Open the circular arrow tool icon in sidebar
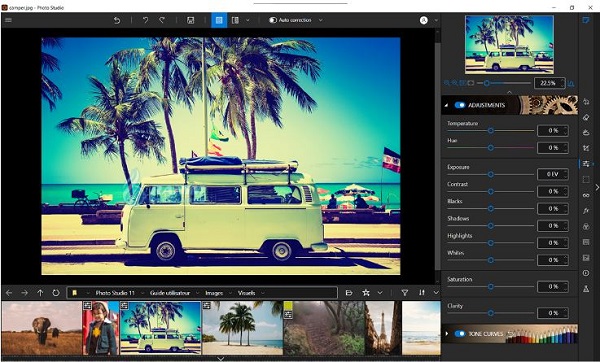Viewport: 600px width, 362px height. 586,273
